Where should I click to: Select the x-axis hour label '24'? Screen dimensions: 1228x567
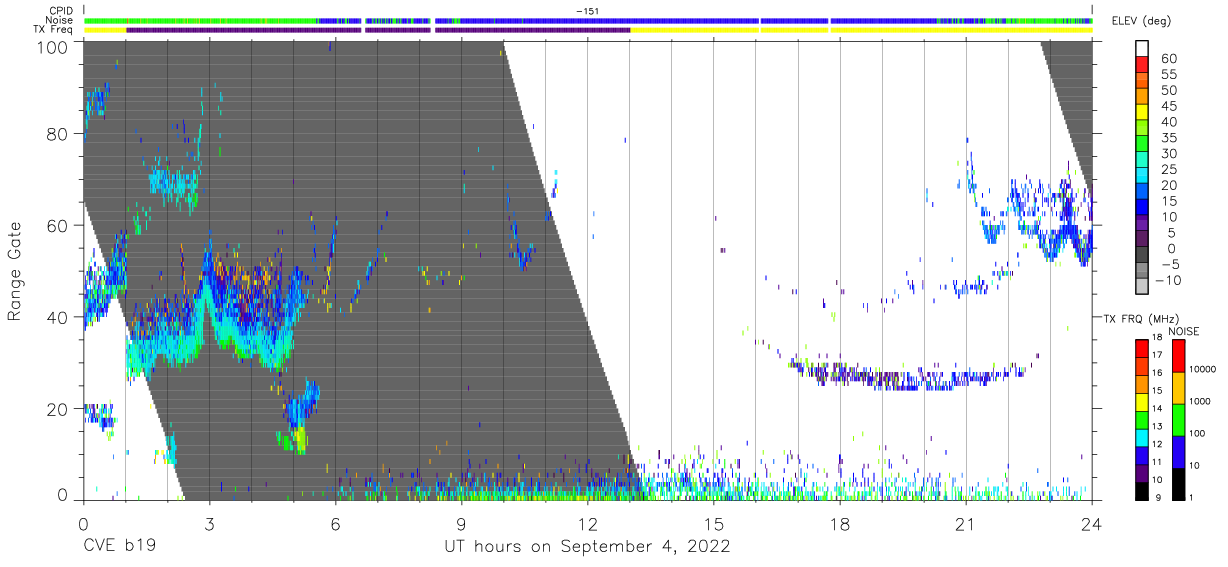[1092, 523]
